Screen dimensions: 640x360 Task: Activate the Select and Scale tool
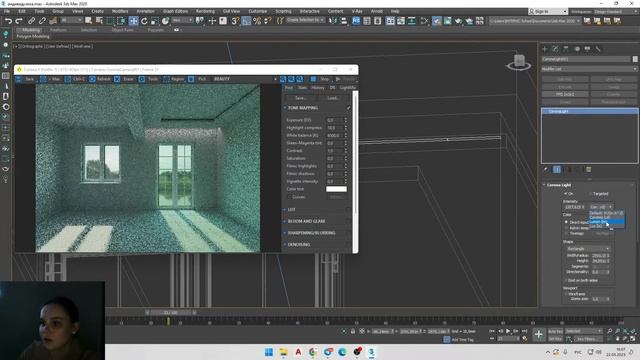click(155, 21)
